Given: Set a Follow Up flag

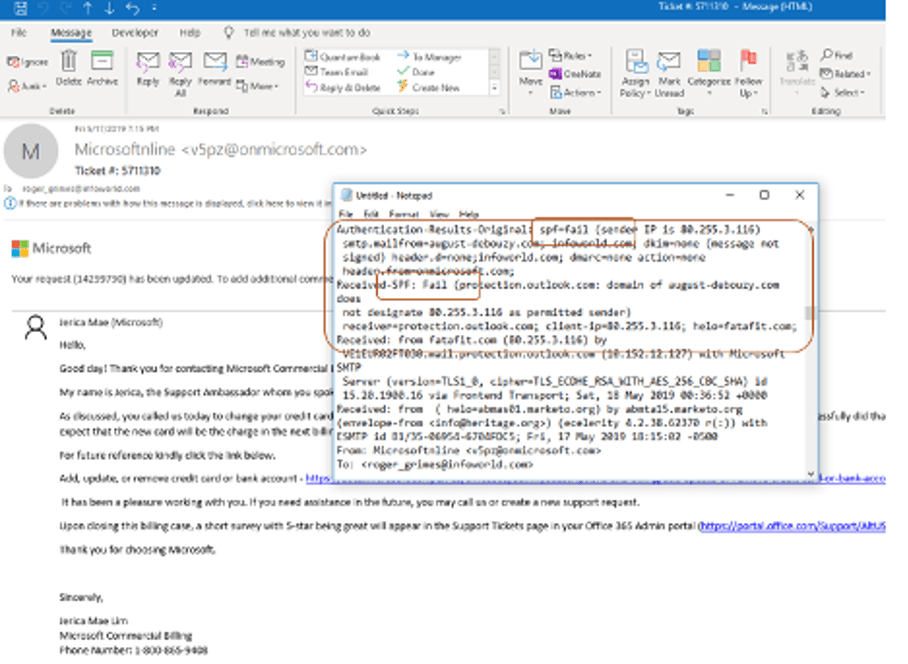Looking at the screenshot, I should [x=748, y=74].
